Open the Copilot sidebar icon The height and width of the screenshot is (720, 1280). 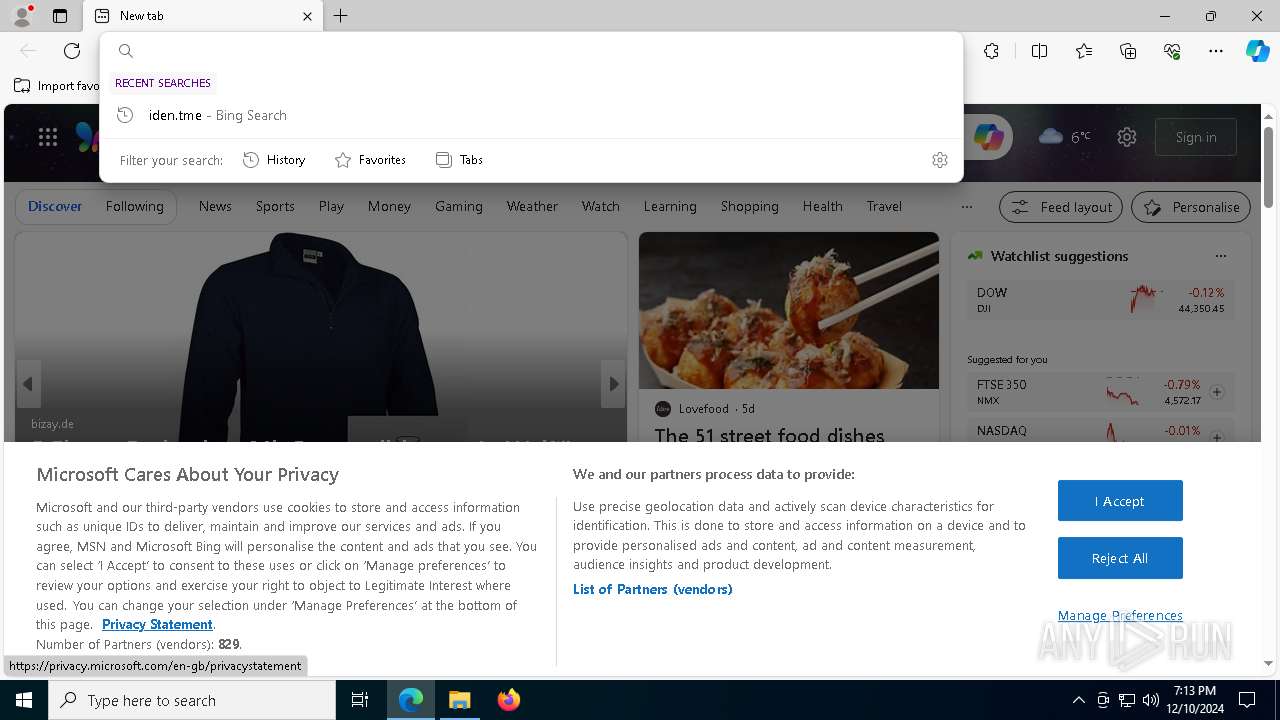click(x=1257, y=51)
